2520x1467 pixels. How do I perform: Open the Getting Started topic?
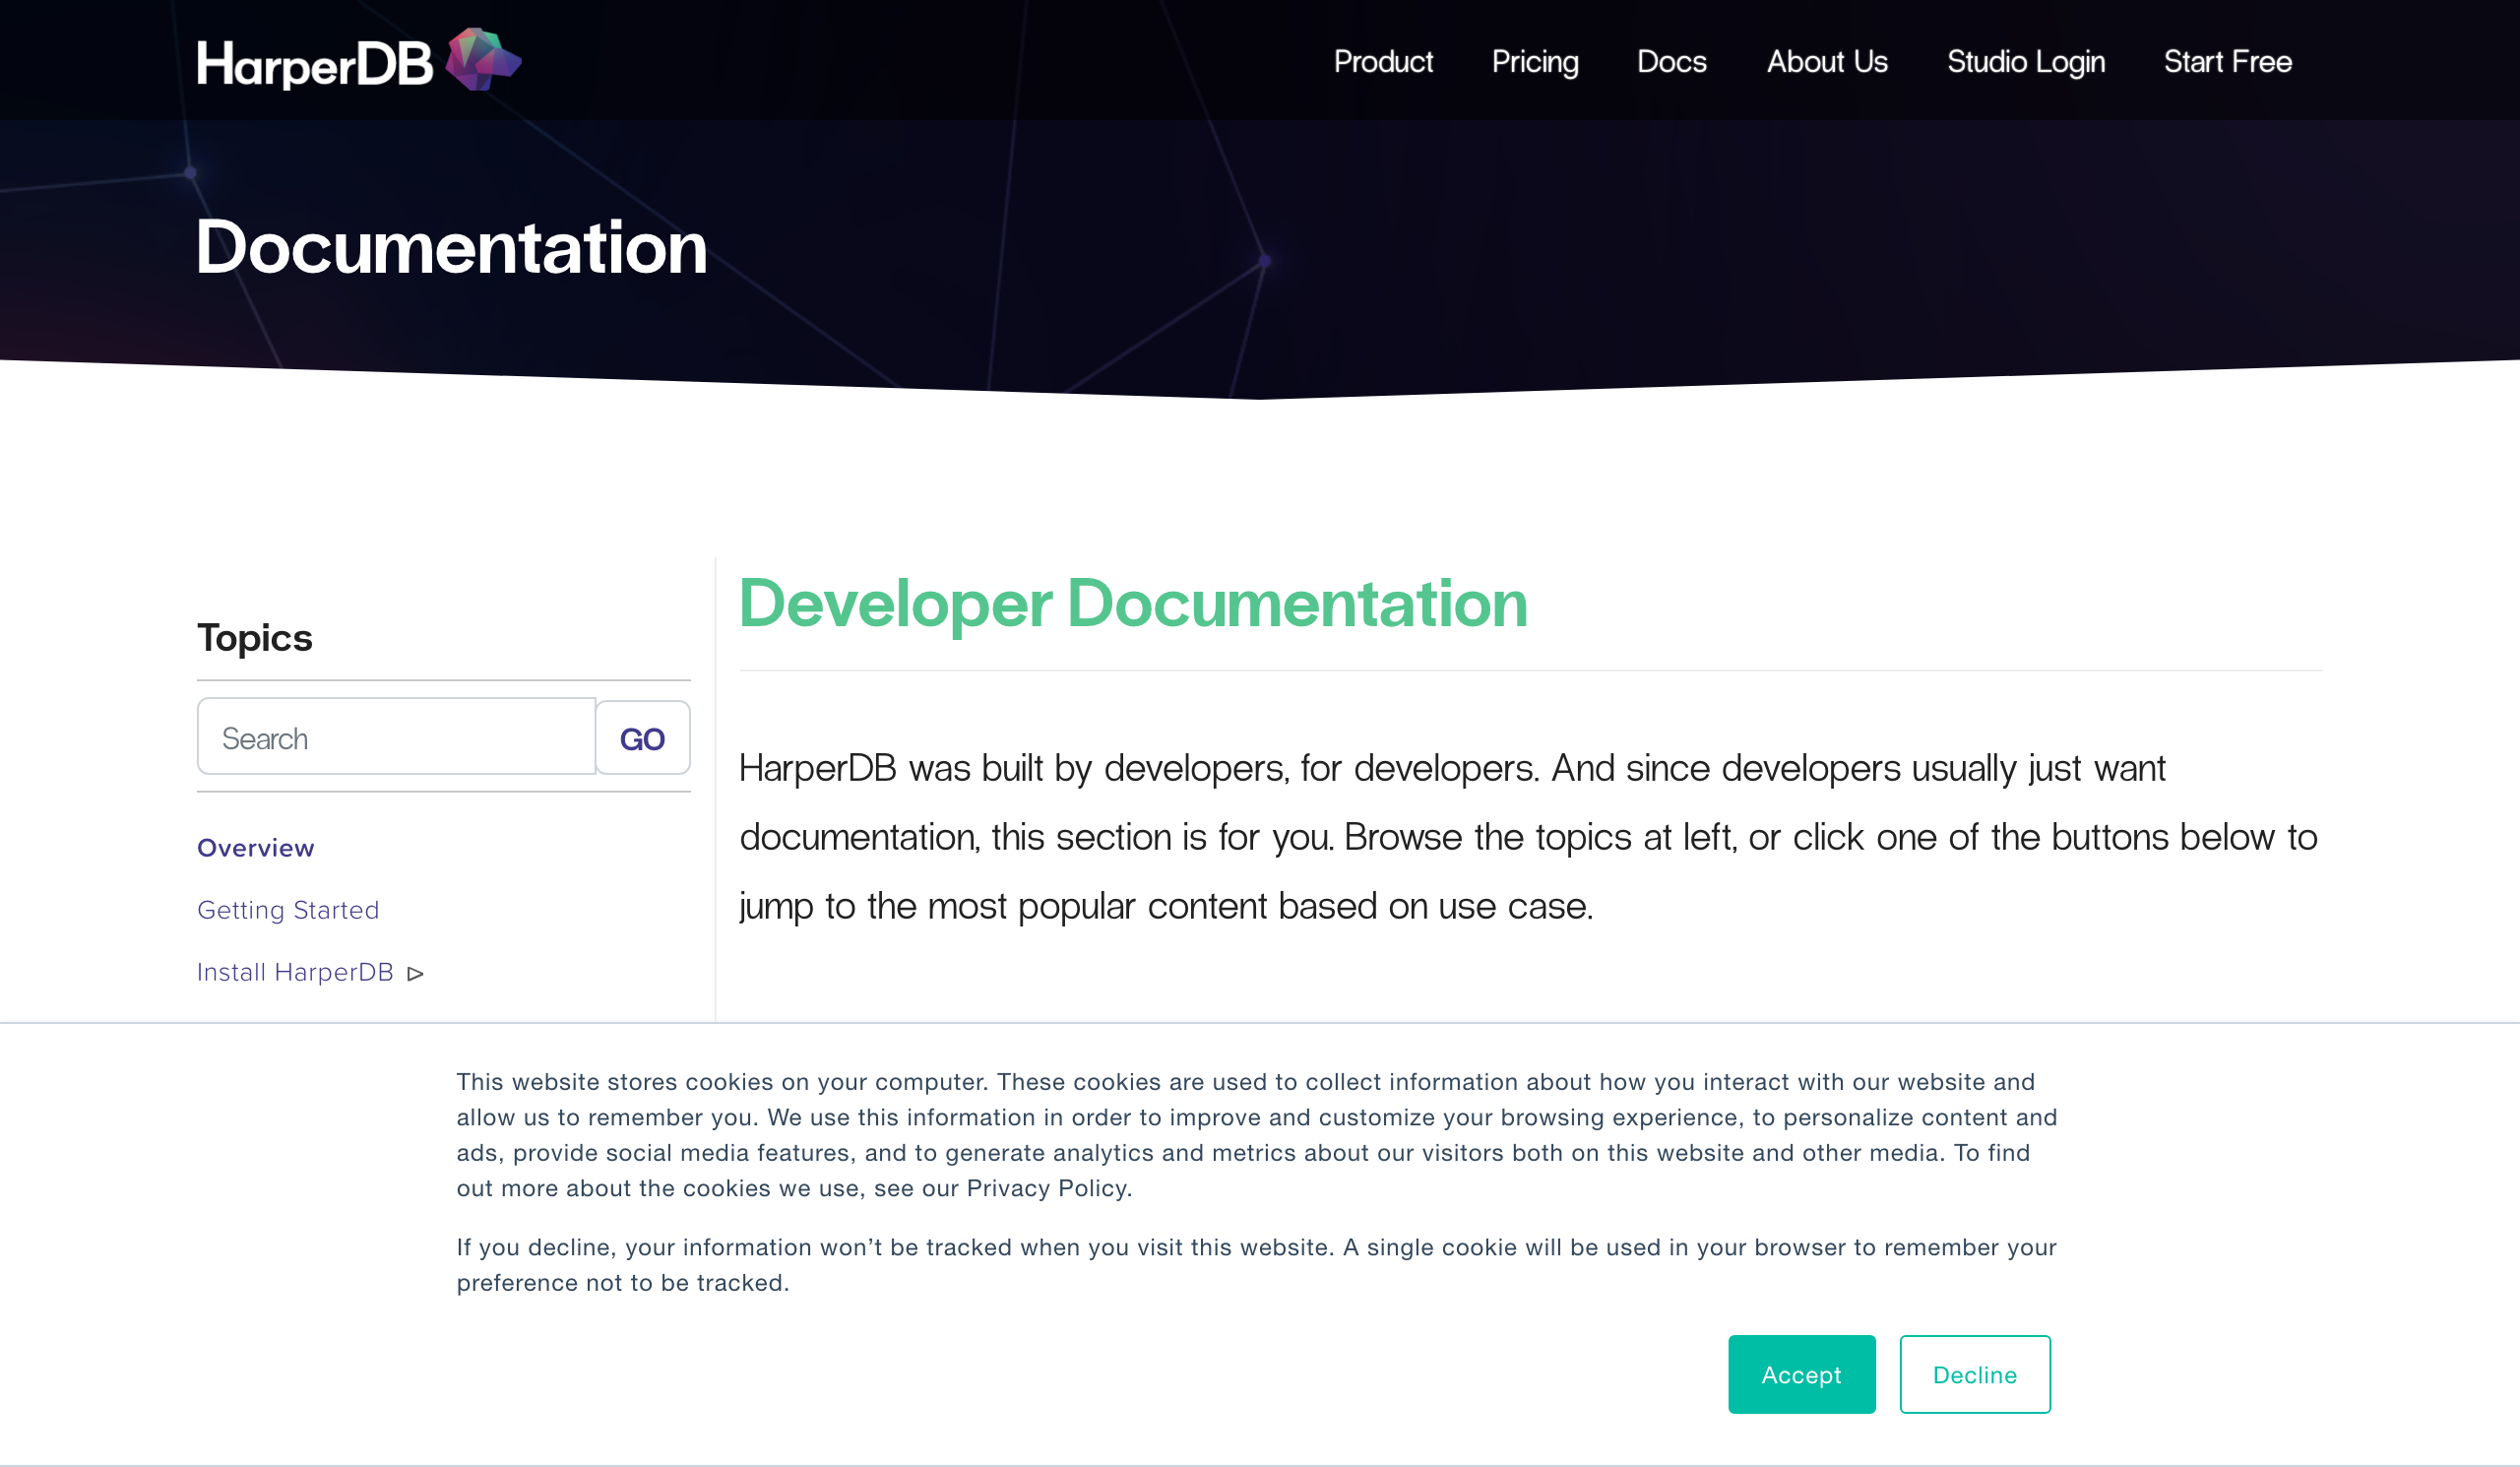click(x=288, y=910)
